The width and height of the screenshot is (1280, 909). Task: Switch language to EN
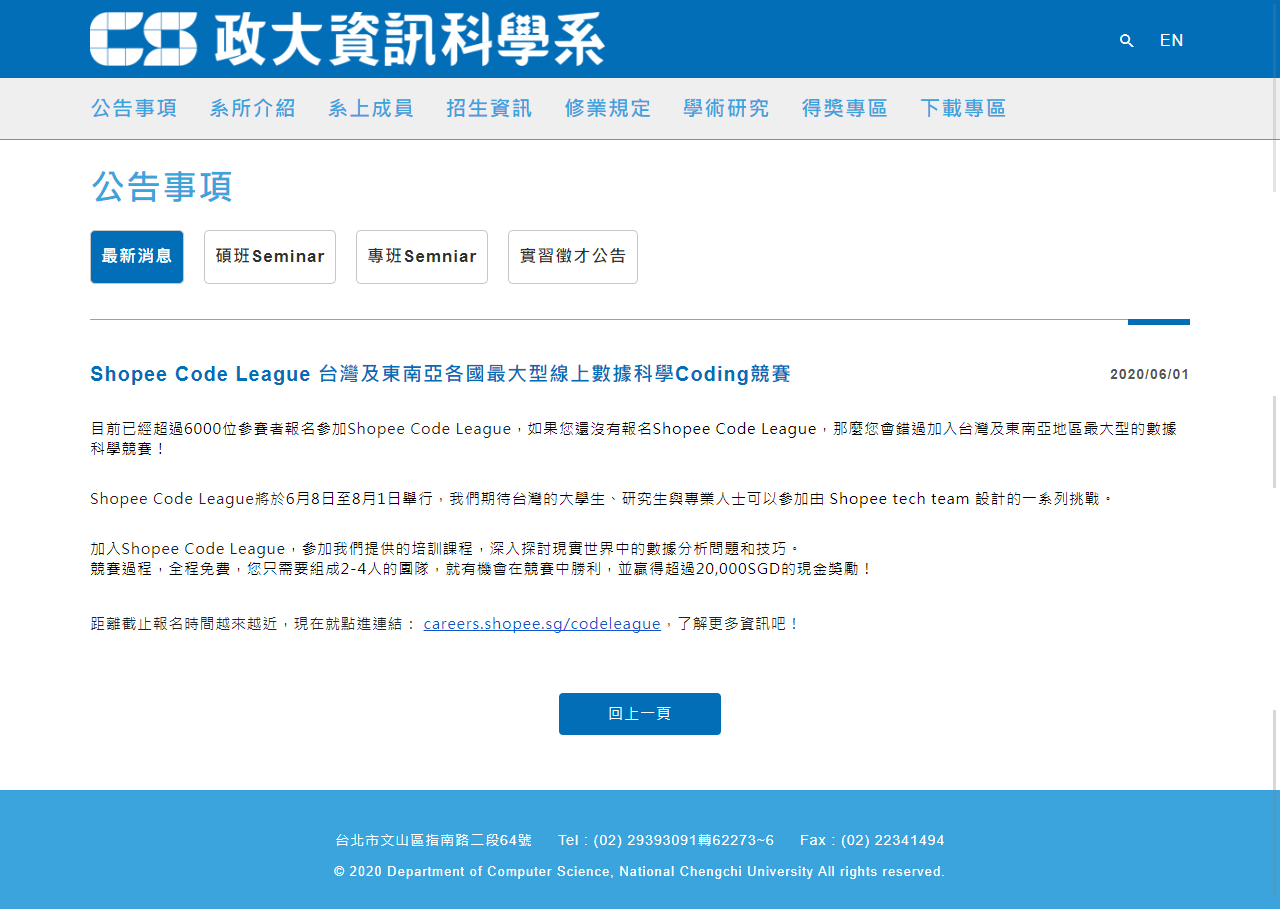(x=1172, y=41)
